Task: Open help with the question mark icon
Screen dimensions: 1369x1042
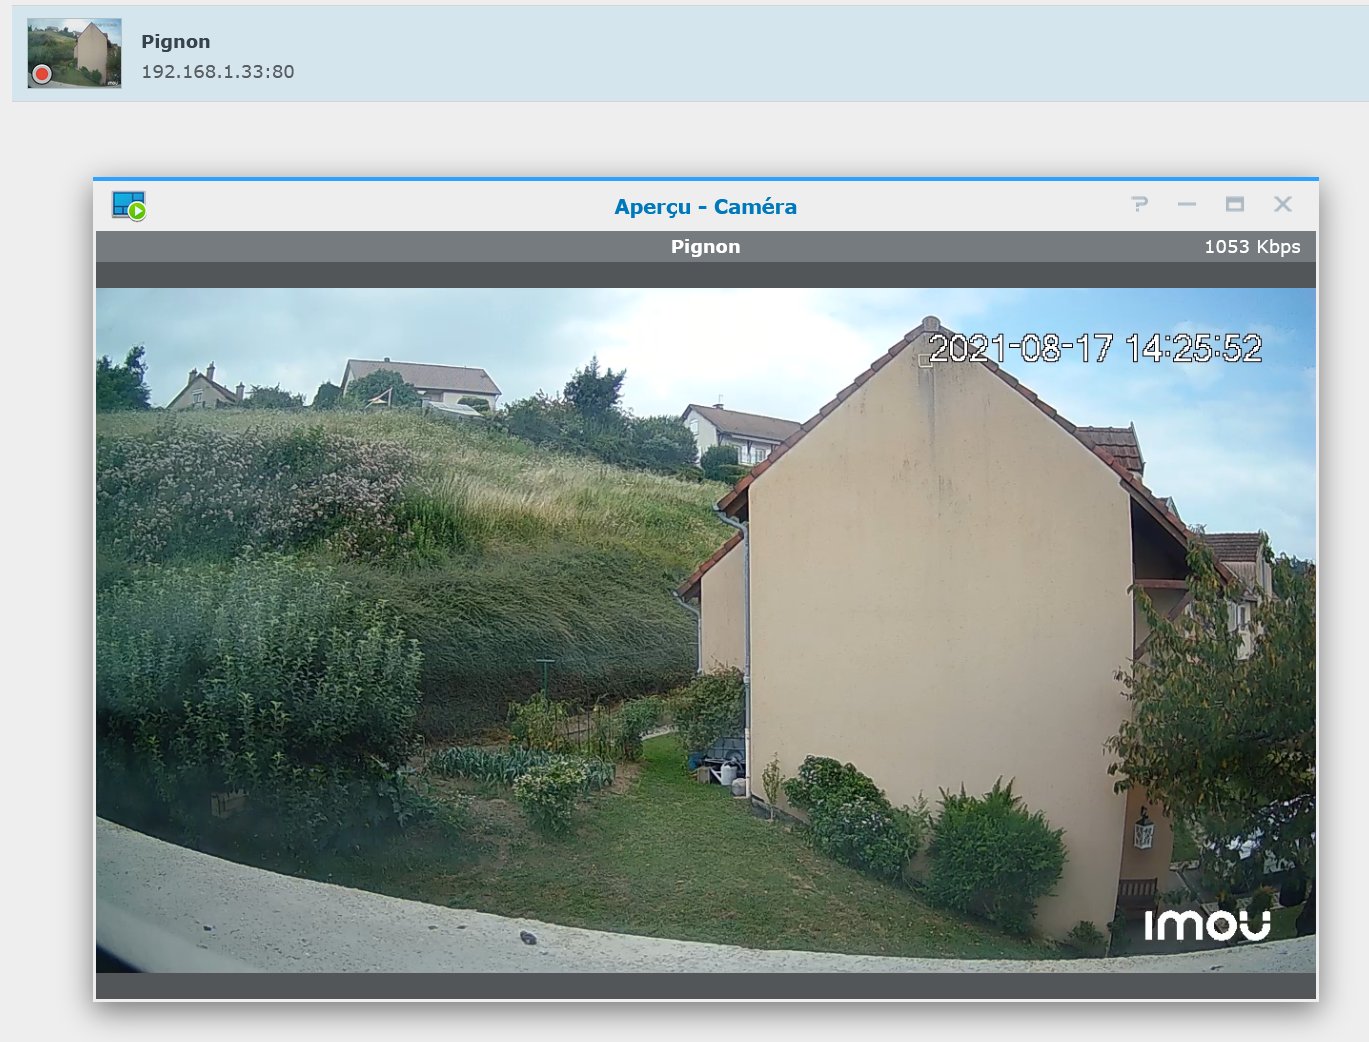Action: (x=1139, y=204)
